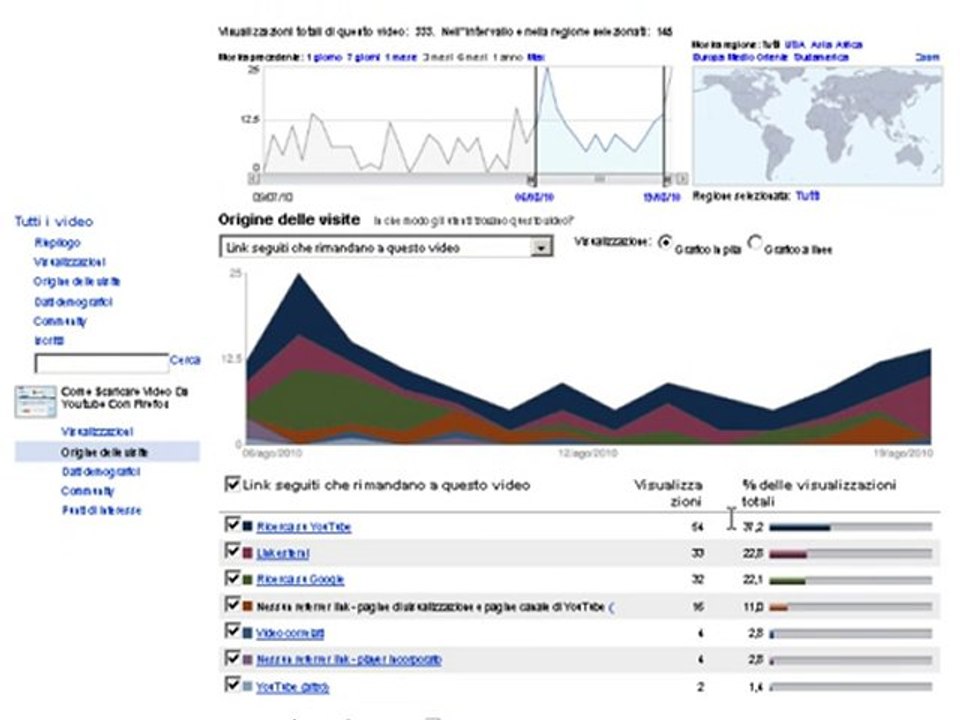
Task: Click the left range handle on the timeline
Action: pyautogui.click(x=531, y=179)
